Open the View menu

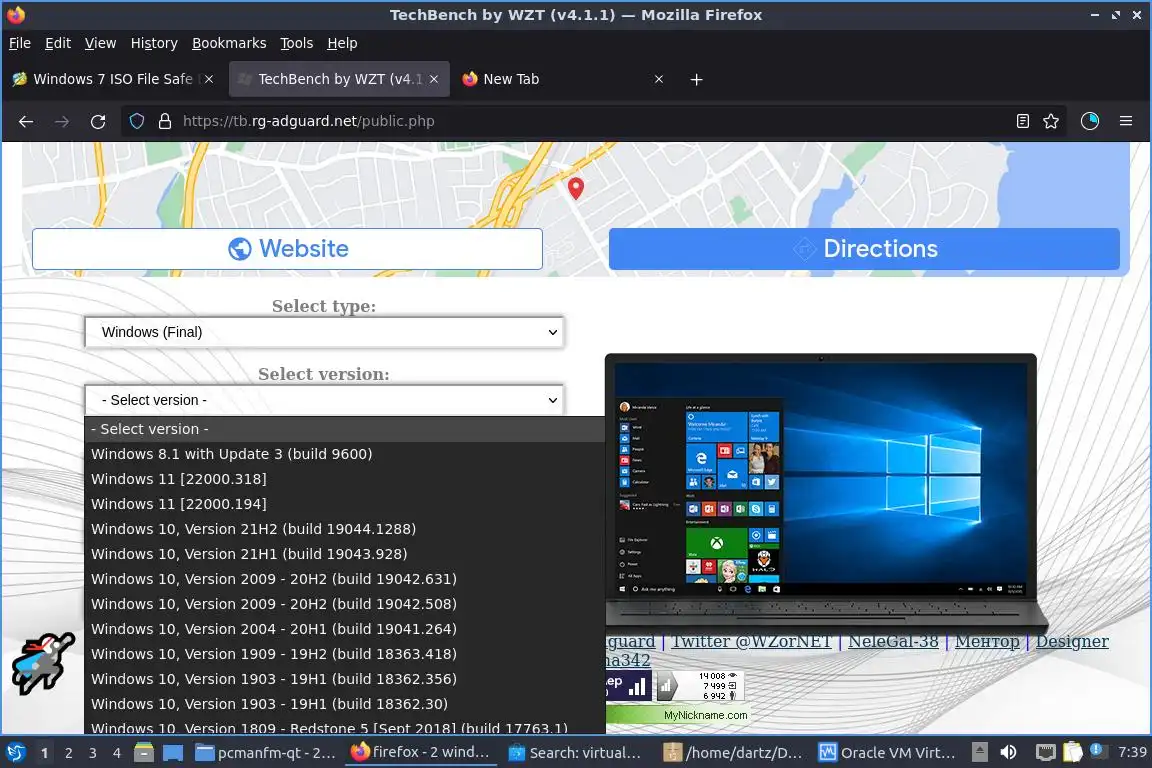[101, 43]
